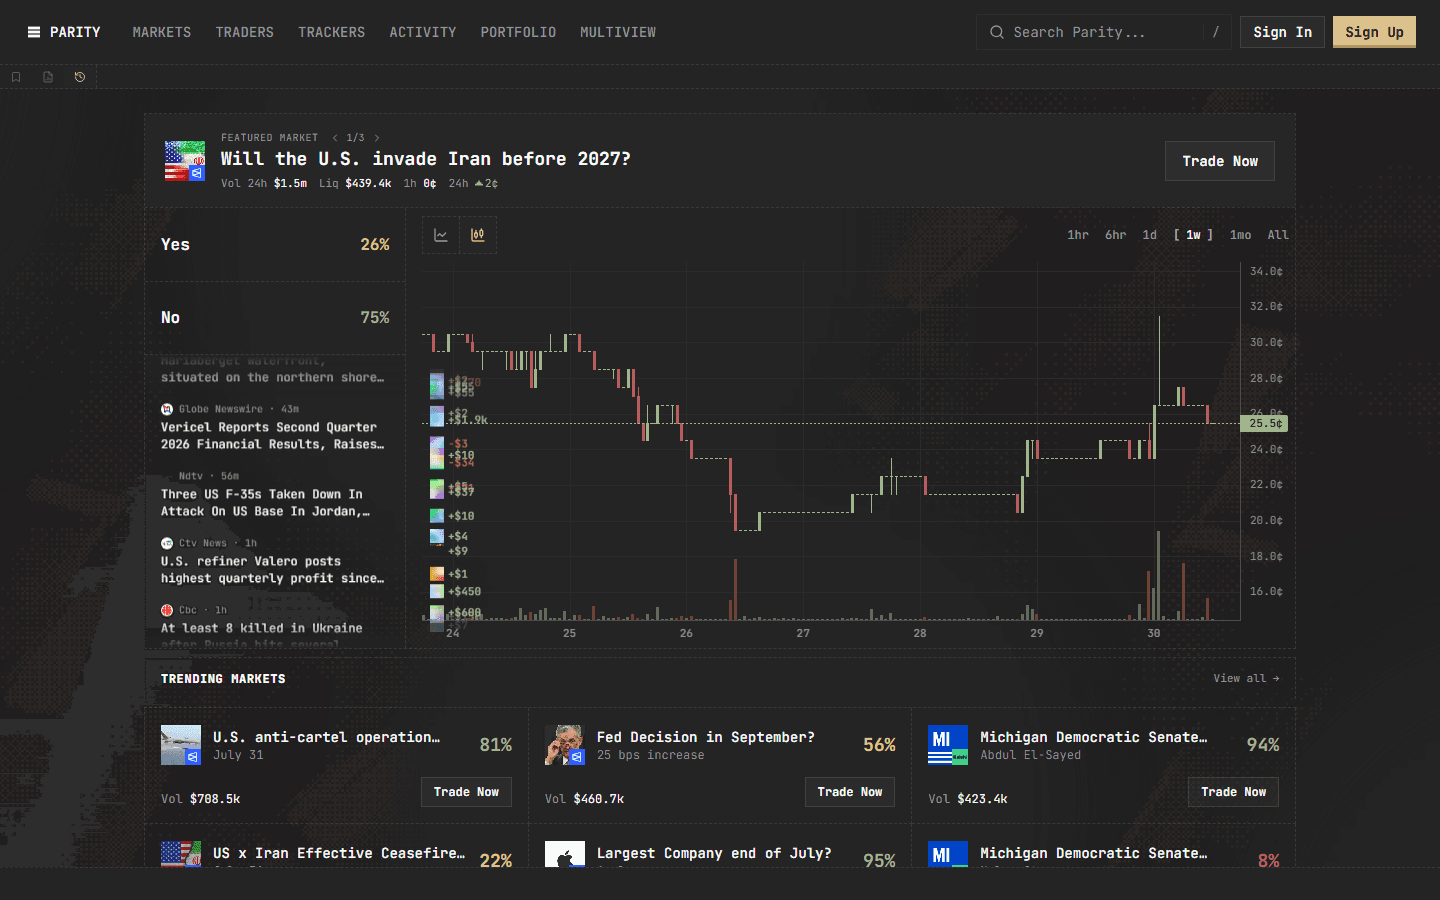1440x900 pixels.
Task: Select the 1w chart timeframe
Action: (1193, 235)
